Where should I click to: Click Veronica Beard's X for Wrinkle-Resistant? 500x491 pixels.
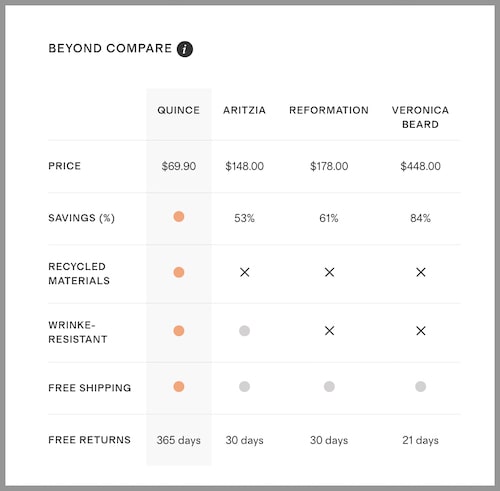tap(421, 331)
